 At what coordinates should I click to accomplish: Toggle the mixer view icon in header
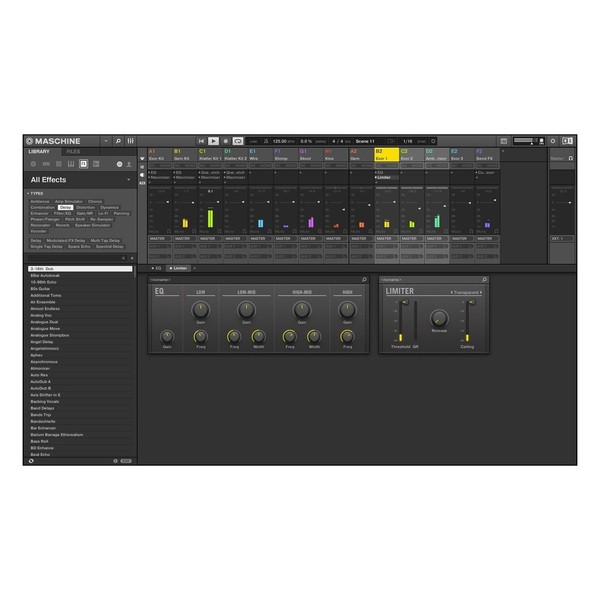click(x=130, y=141)
